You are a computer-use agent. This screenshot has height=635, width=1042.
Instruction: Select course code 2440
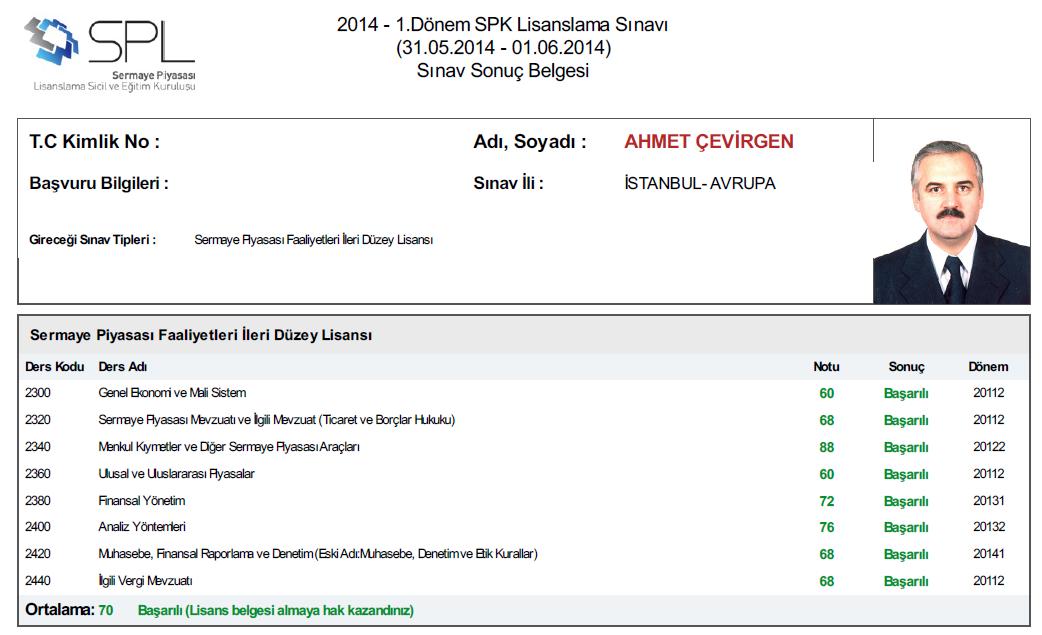(x=38, y=581)
